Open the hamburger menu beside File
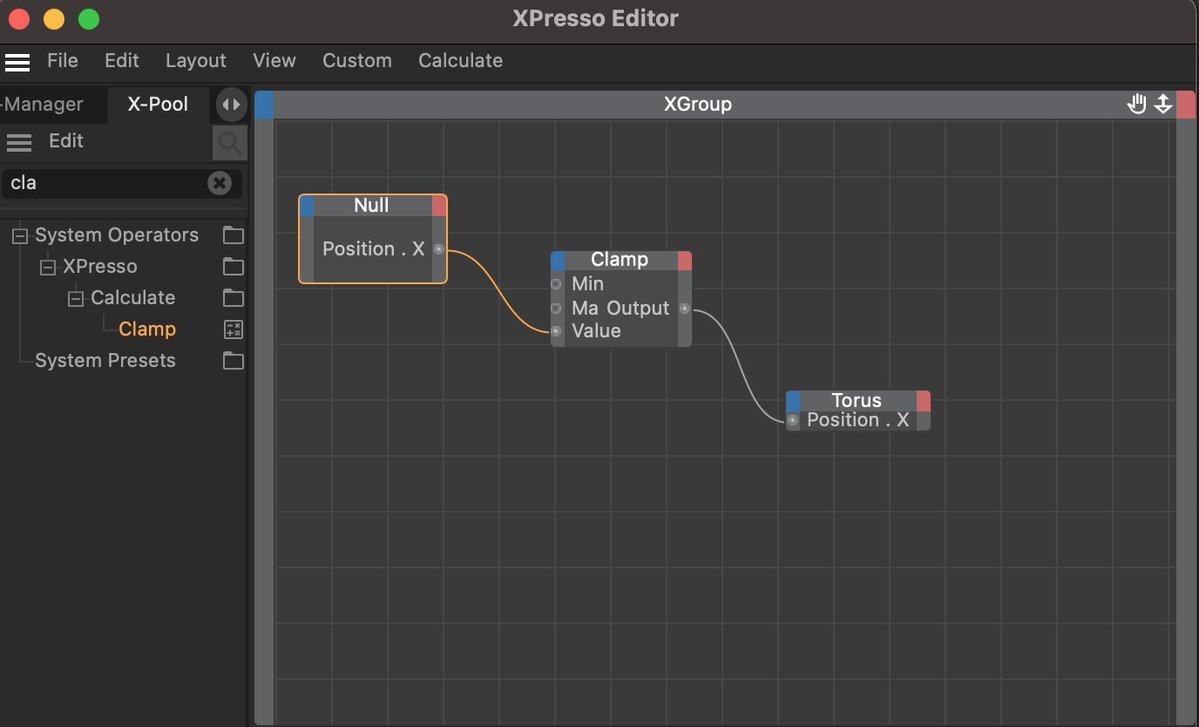This screenshot has height=727, width=1199. click(x=18, y=62)
